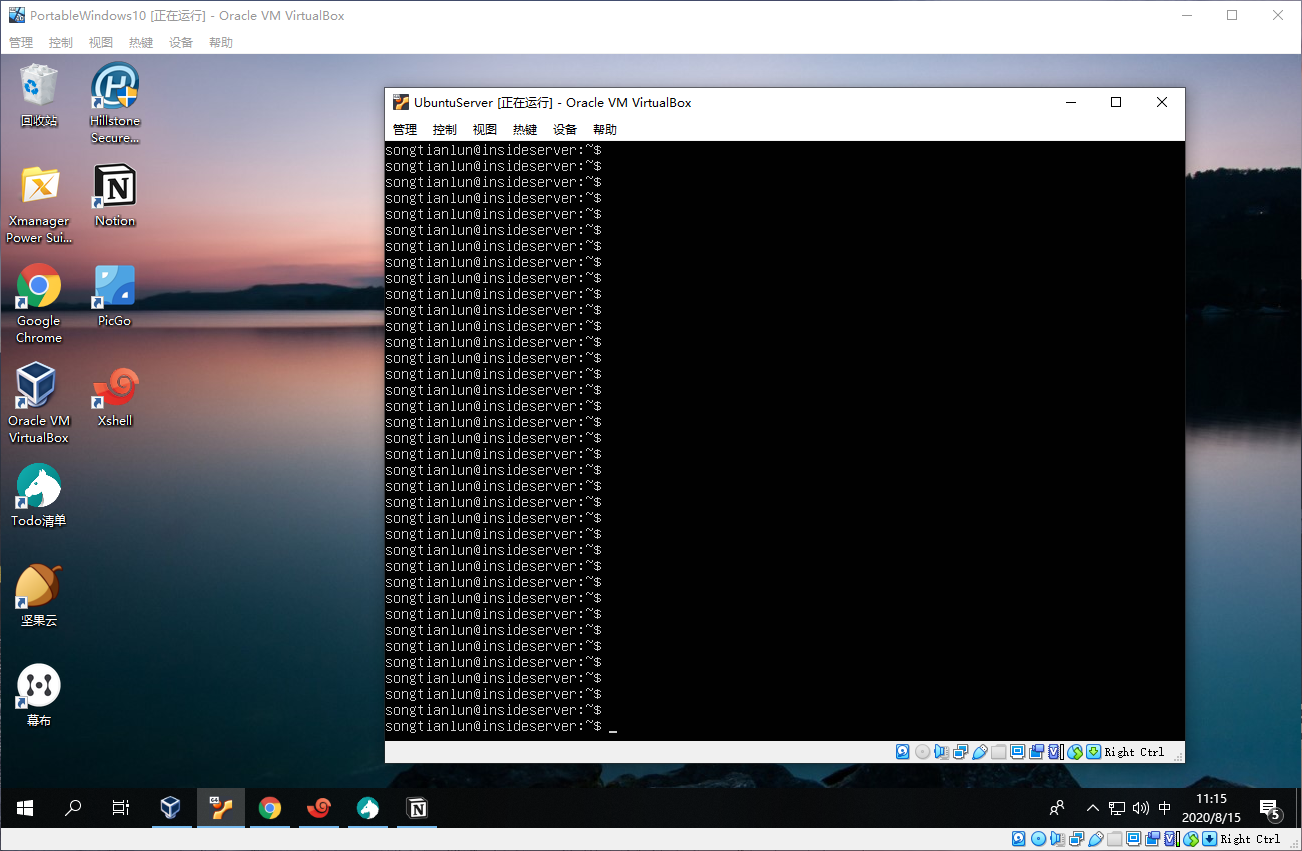This screenshot has width=1302, height=851.
Task: Click CPU V indicator in UbuntuServer status bar
Action: coord(1055,752)
